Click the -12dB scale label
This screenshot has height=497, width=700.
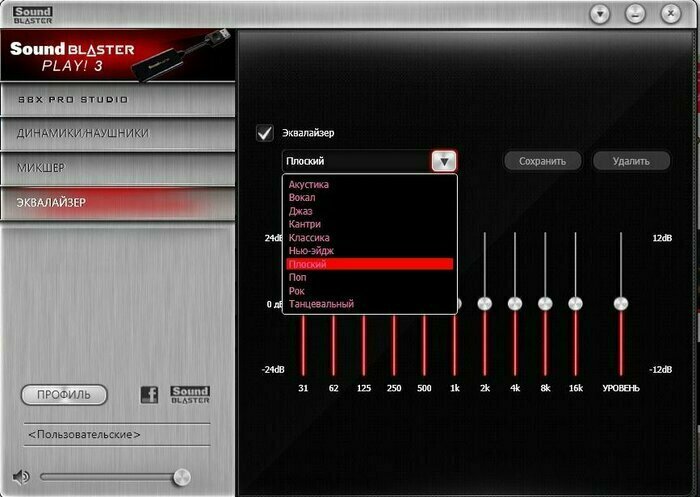pyautogui.click(x=661, y=370)
